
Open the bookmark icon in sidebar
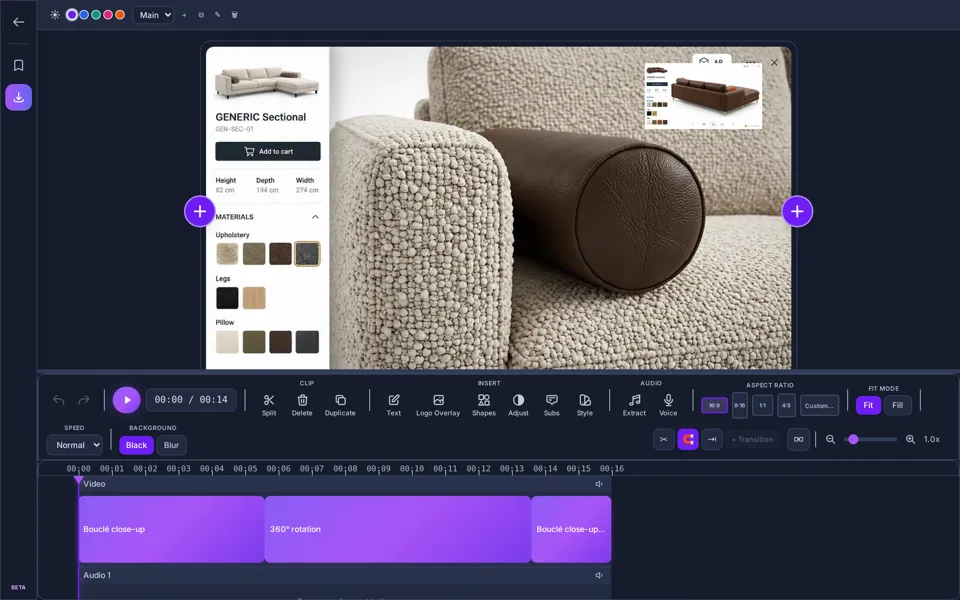[x=18, y=65]
